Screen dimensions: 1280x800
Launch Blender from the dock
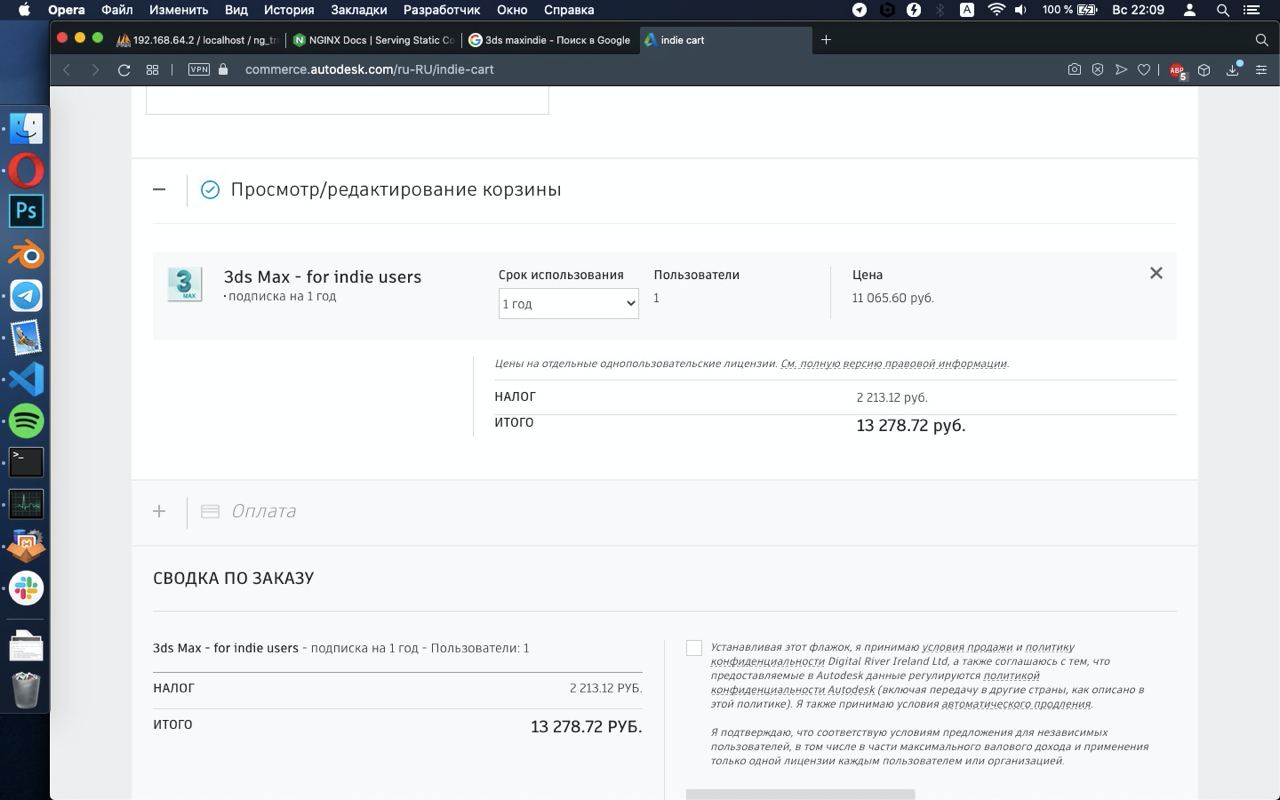(x=26, y=254)
